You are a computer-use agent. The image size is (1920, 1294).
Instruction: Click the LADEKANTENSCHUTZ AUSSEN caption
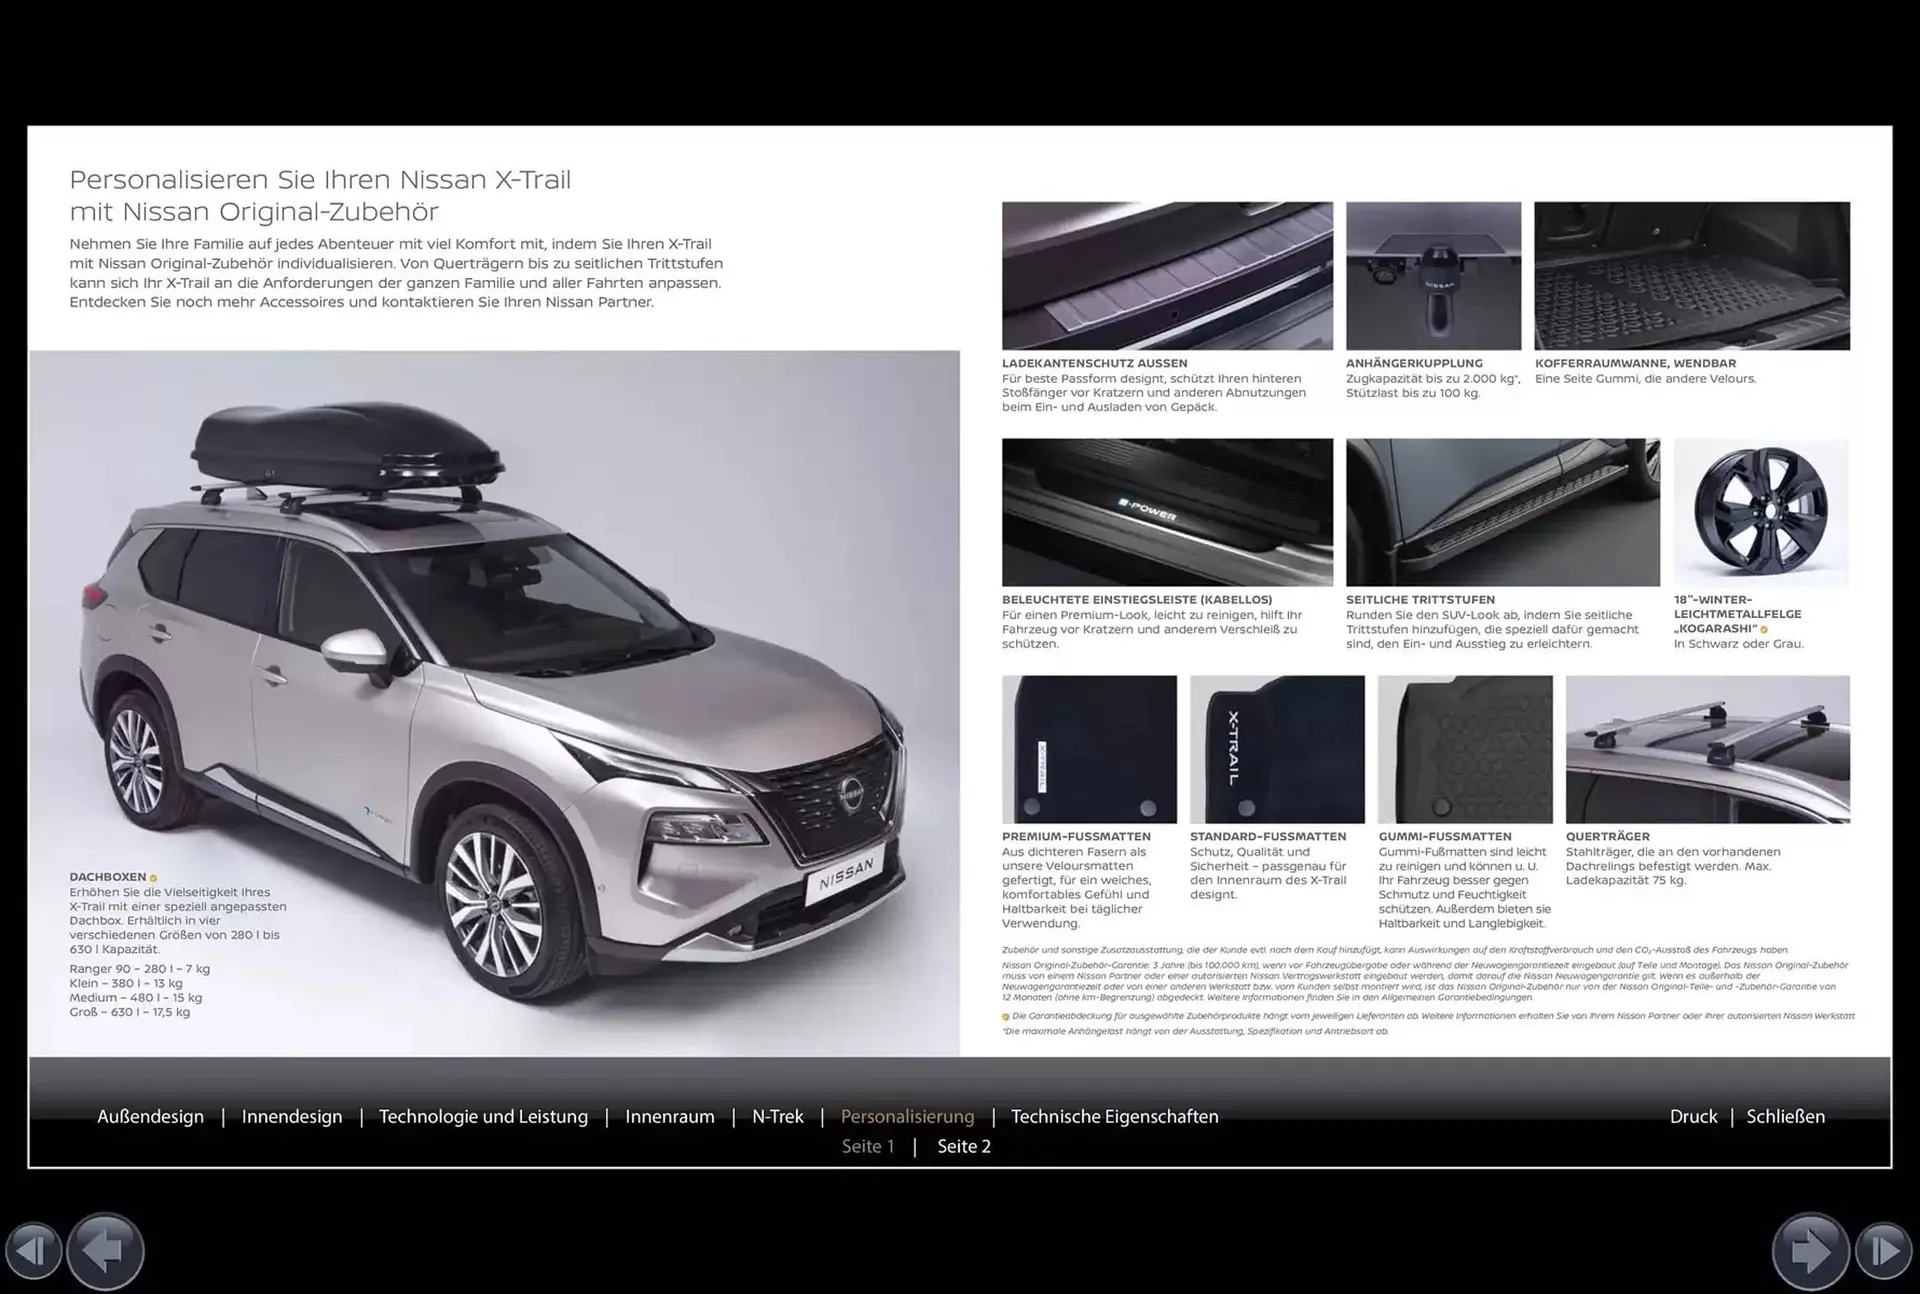1095,363
